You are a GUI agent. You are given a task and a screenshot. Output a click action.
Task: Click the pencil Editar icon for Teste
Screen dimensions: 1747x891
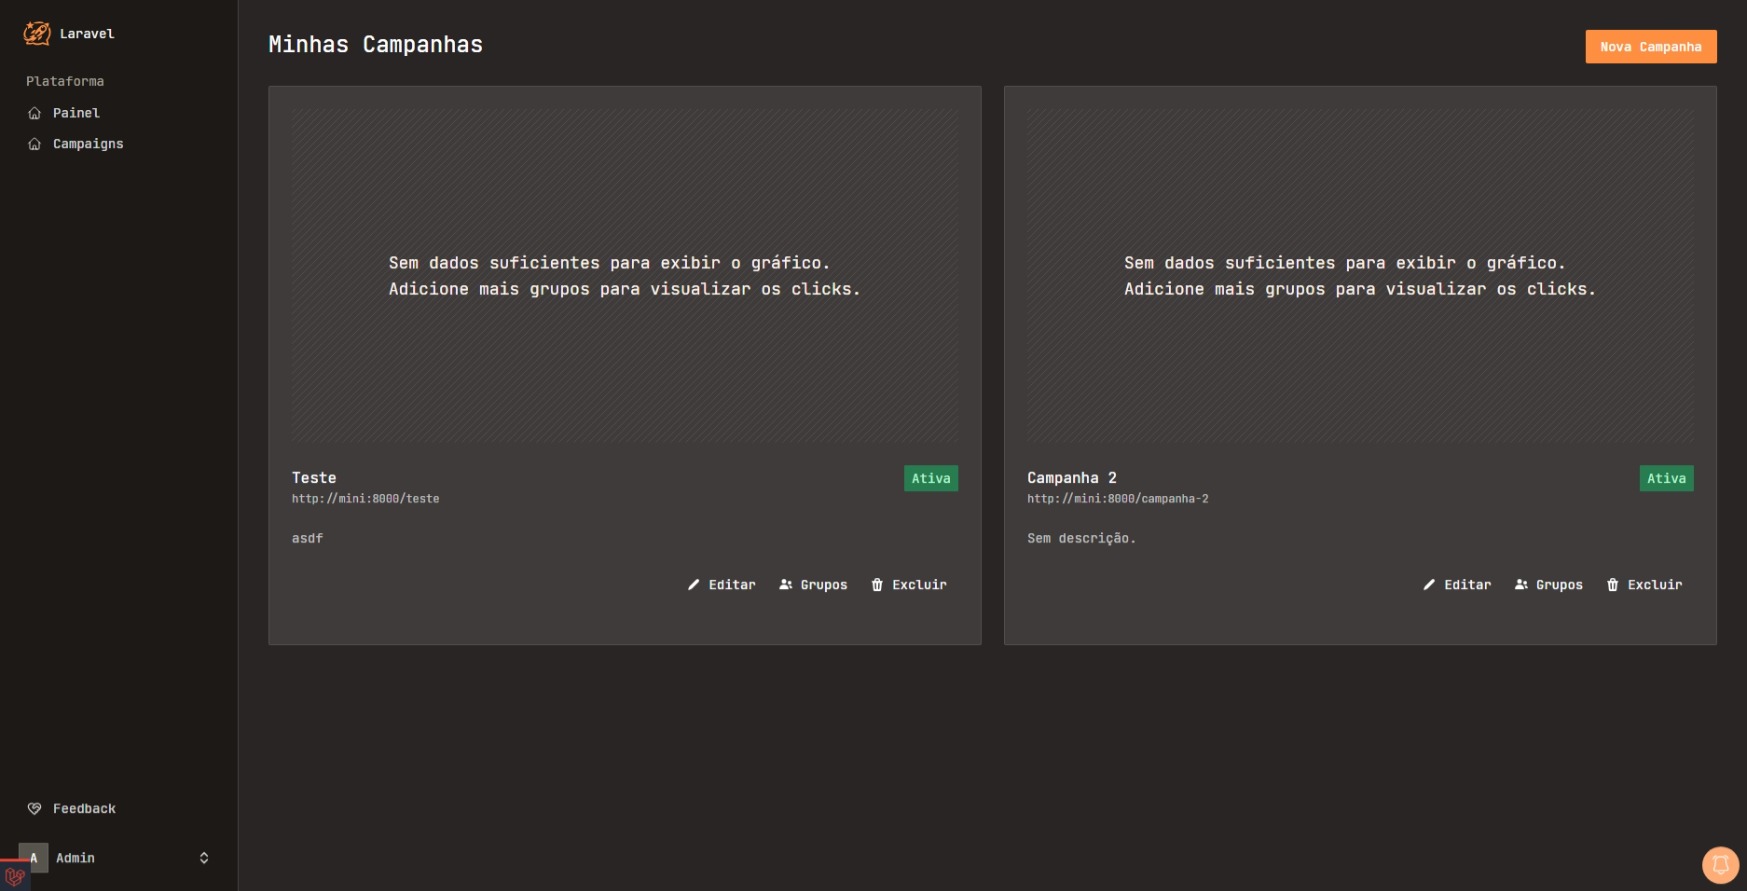point(694,585)
